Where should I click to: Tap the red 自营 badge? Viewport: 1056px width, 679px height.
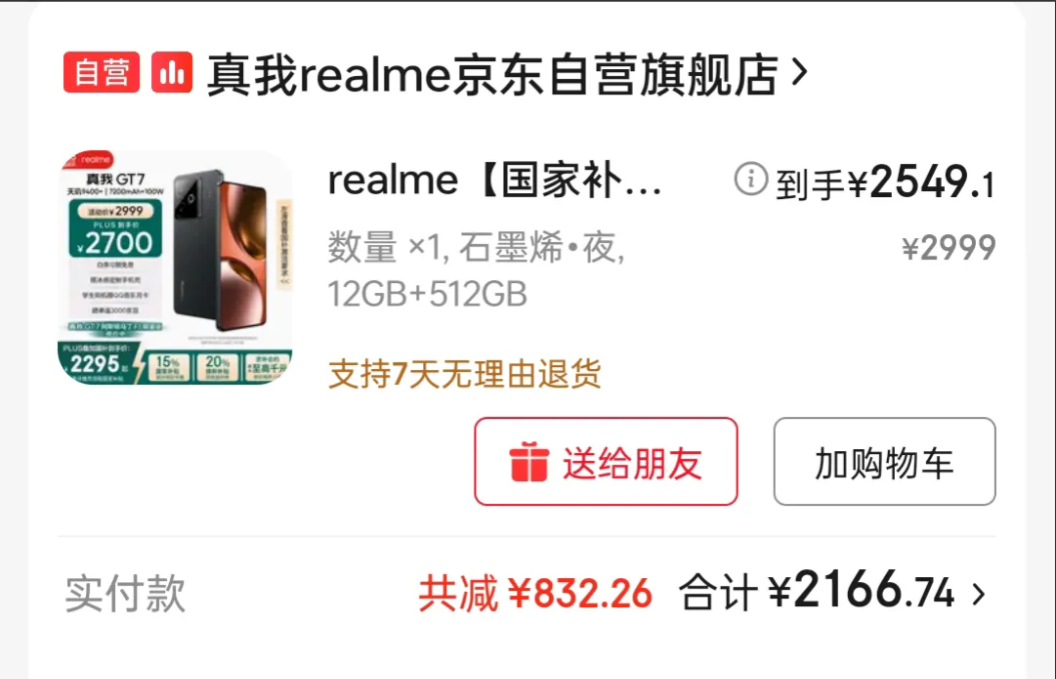click(102, 72)
